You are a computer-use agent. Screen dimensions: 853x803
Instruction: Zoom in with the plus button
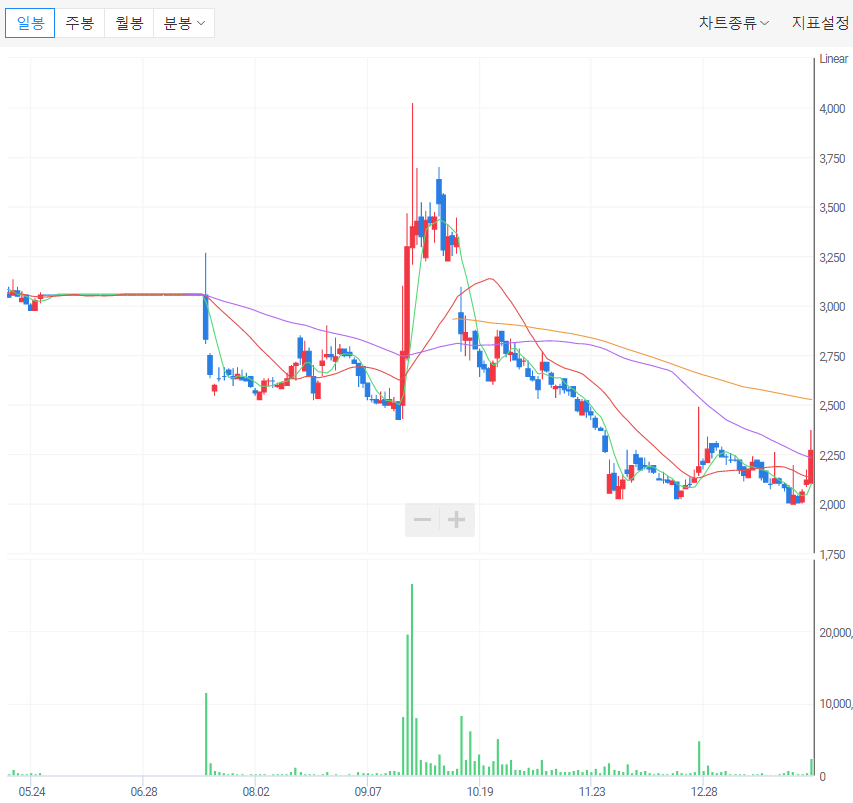456,520
